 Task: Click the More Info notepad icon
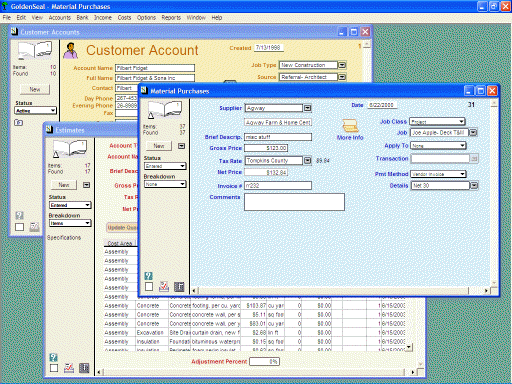point(350,126)
